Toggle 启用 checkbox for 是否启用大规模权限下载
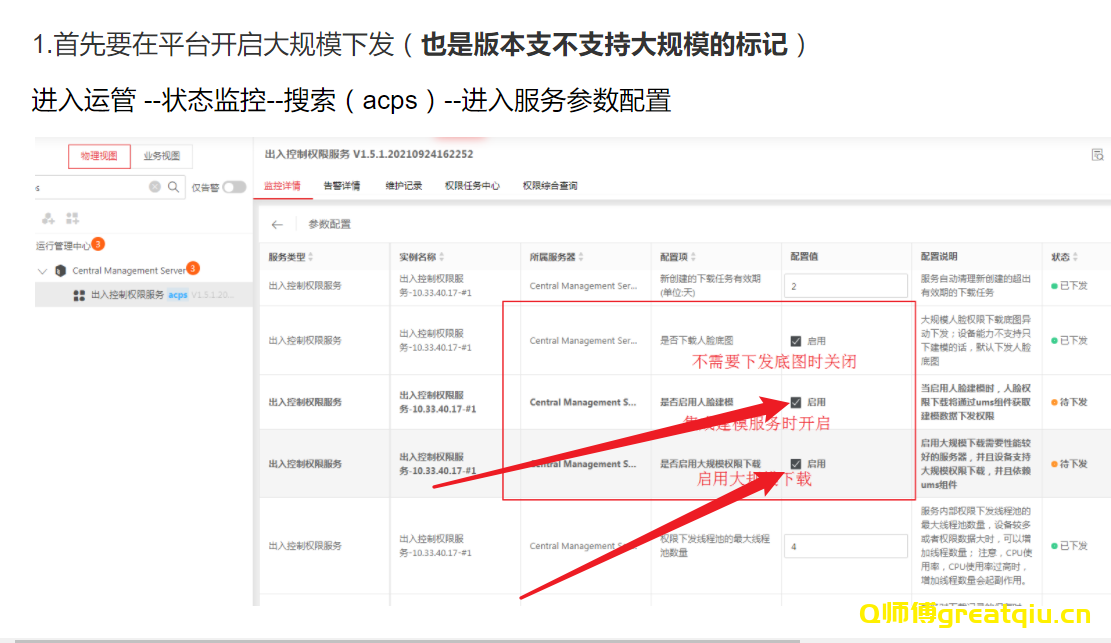The image size is (1111, 643). coord(796,464)
